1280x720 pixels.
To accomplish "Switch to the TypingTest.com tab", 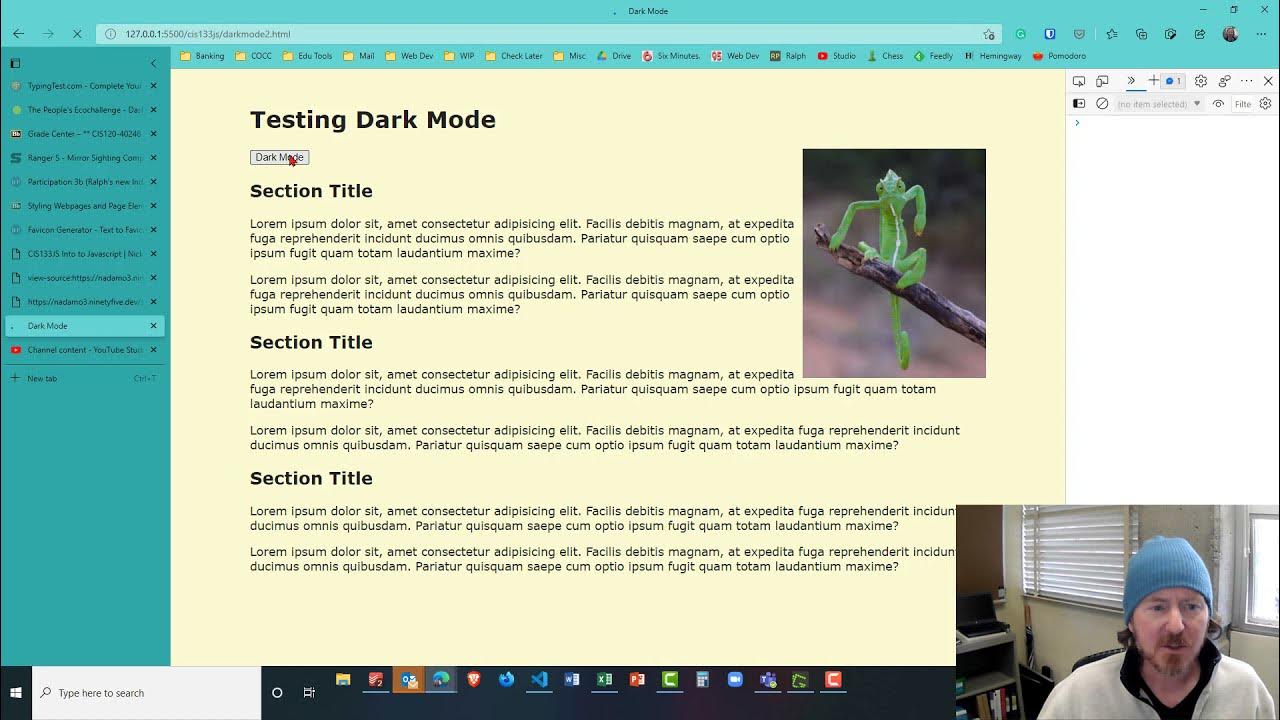I will point(85,86).
